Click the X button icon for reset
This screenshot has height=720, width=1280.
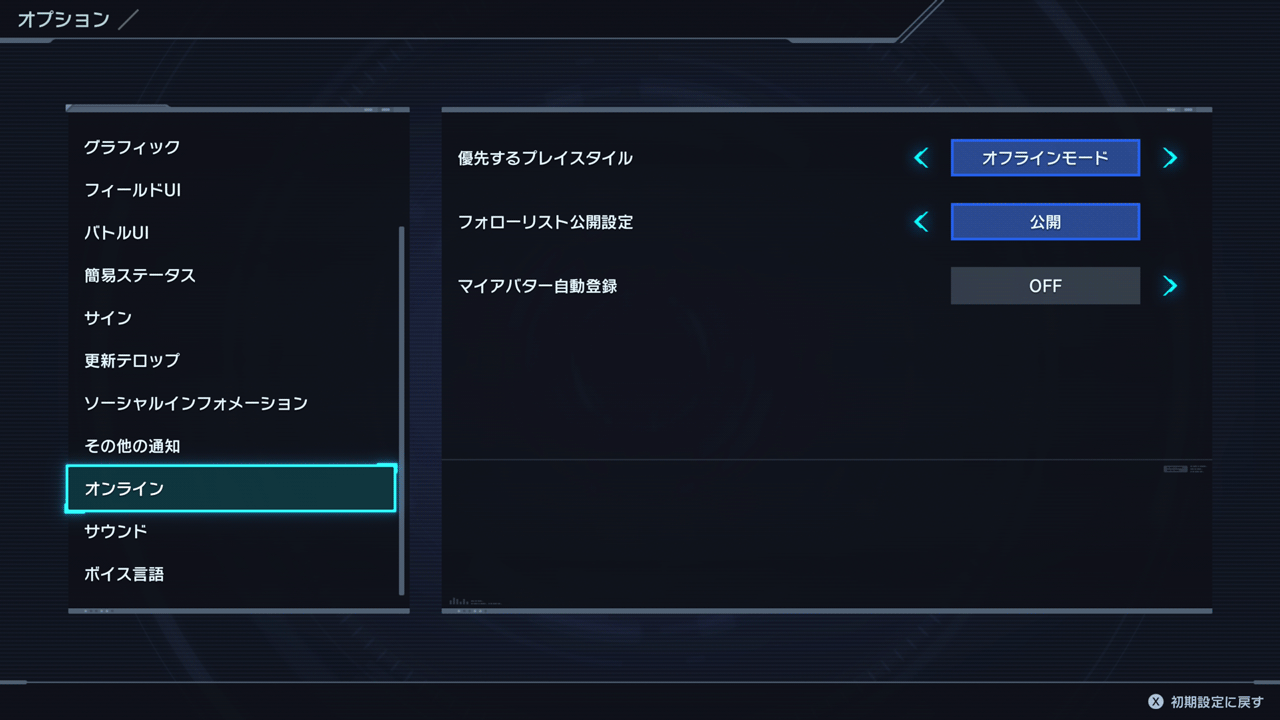[1155, 702]
